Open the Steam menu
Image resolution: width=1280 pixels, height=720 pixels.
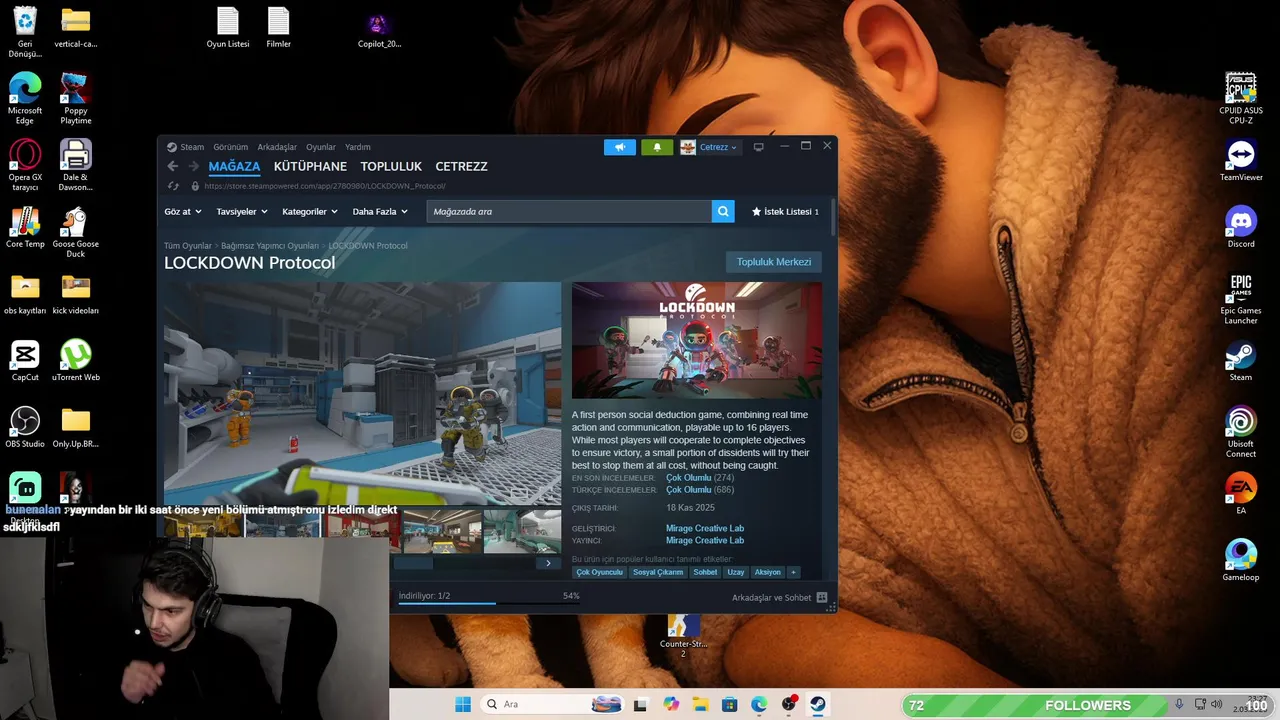(186, 147)
